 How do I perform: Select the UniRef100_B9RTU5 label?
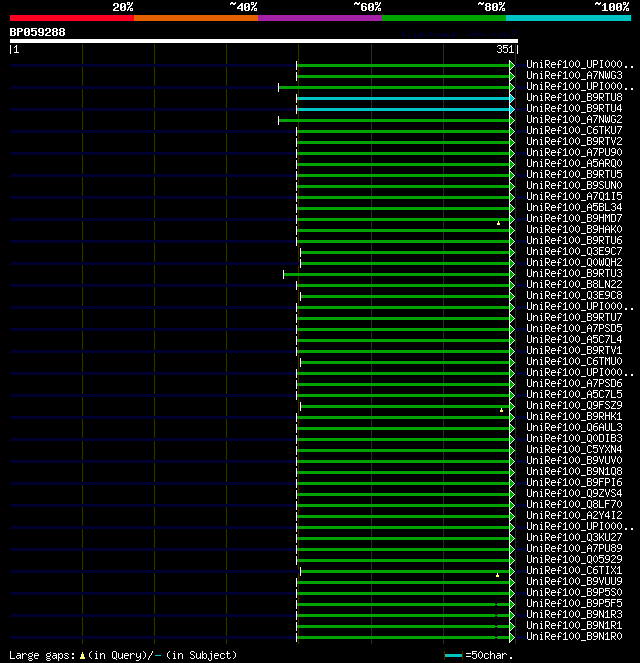click(x=574, y=174)
